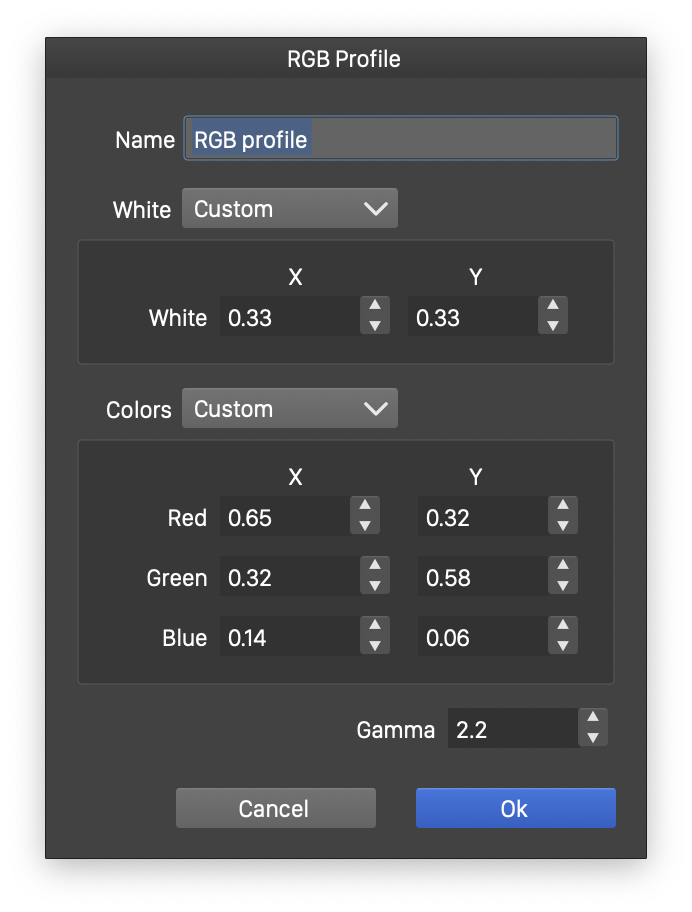Viewport: 692px width, 912px height.
Task: Decrement the Green Y coordinate stepper
Action: coord(563,586)
